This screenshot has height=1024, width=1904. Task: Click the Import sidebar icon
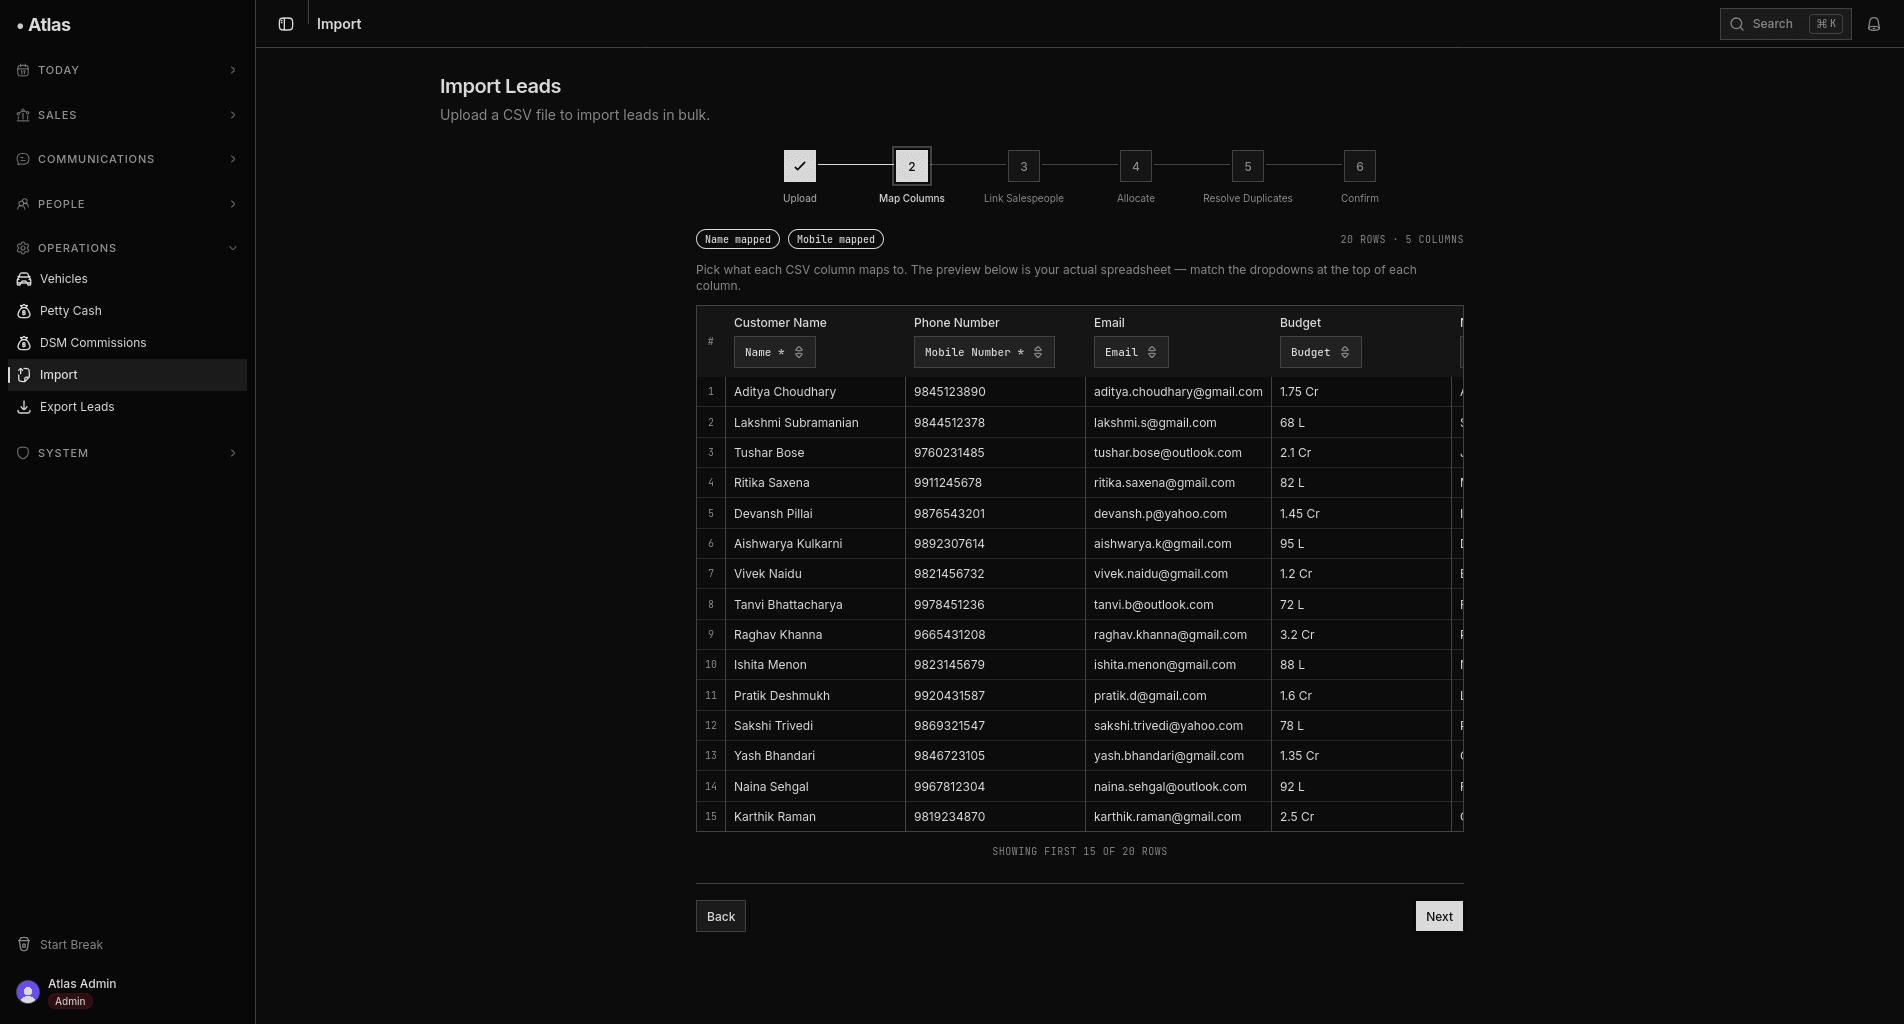point(24,375)
